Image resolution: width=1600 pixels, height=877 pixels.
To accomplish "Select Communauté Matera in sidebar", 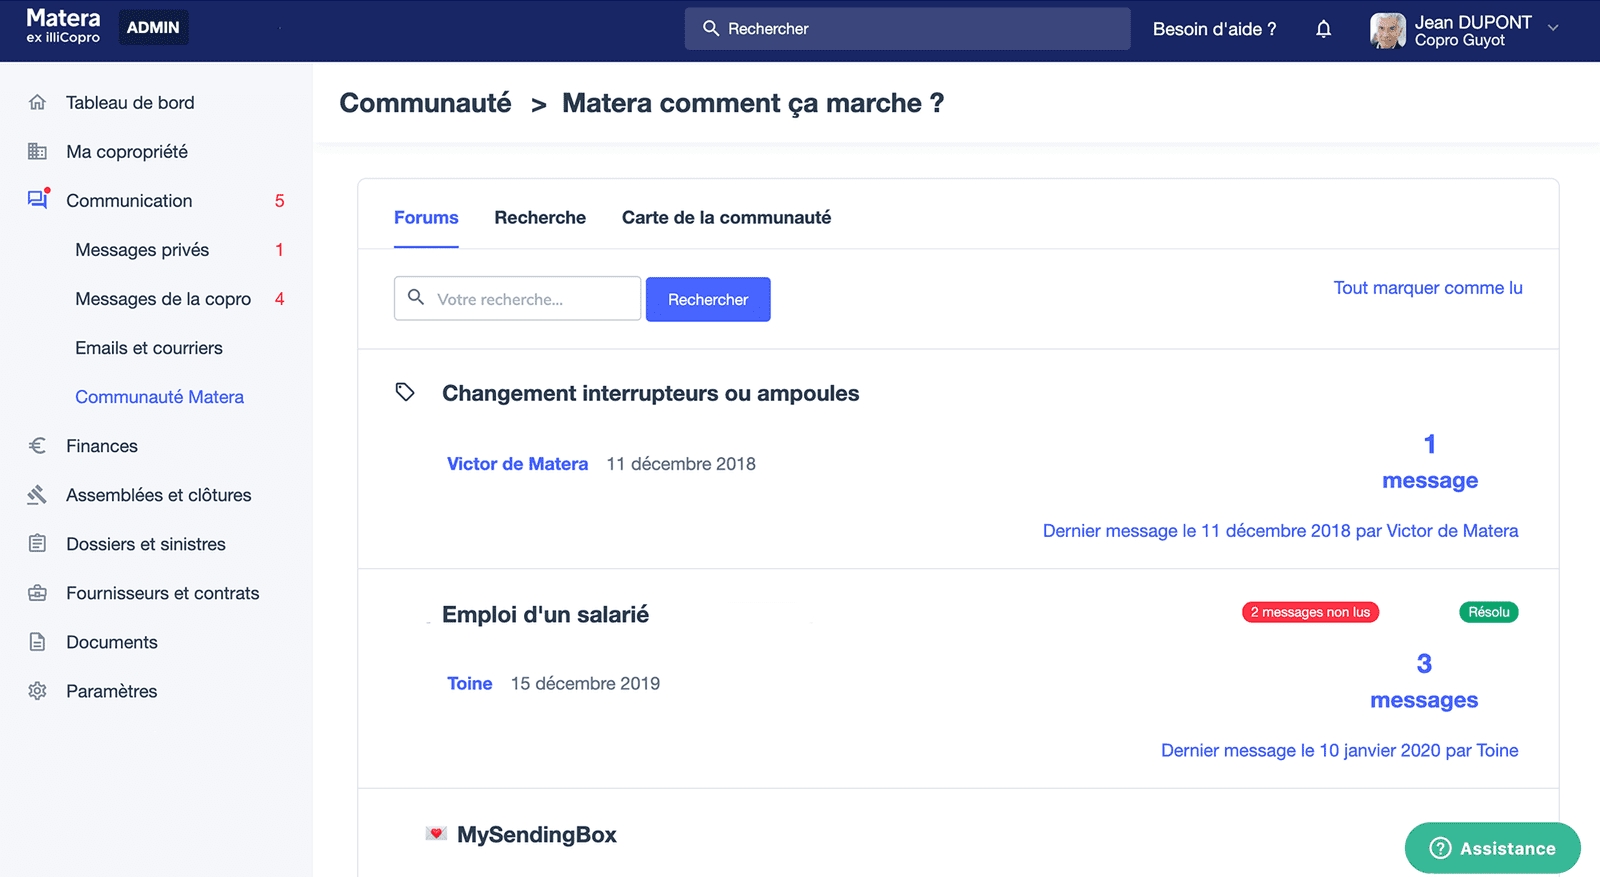I will point(159,396).
